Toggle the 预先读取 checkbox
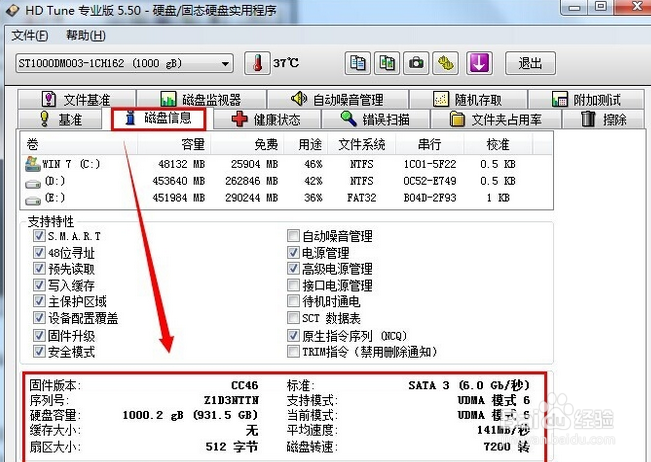651x462 pixels. click(x=39, y=269)
